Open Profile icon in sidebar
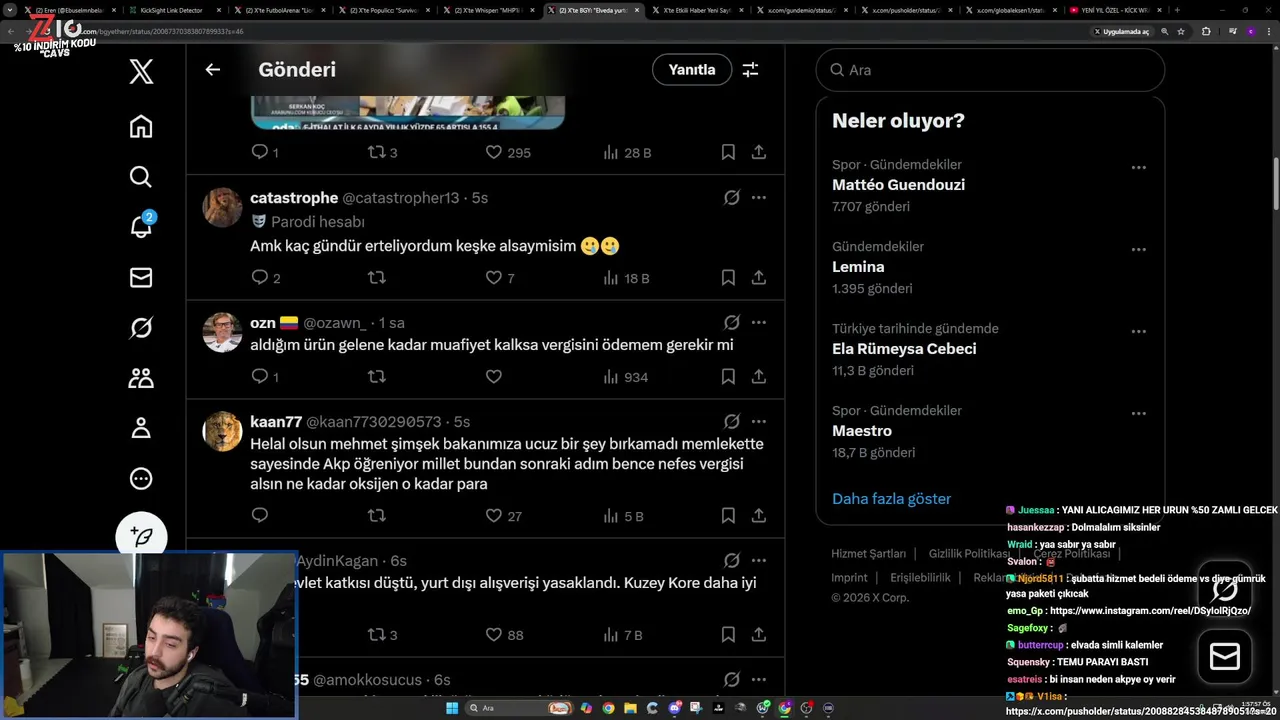 click(x=141, y=428)
